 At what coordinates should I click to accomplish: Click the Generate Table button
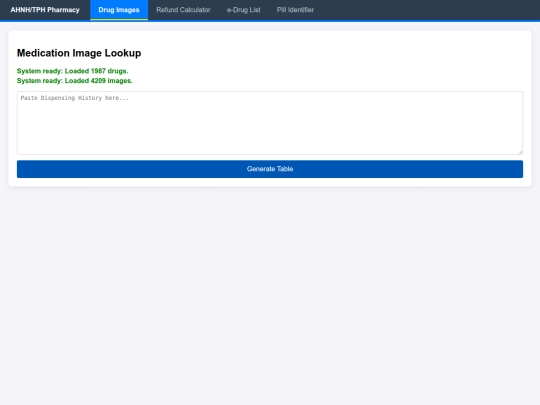(270, 169)
